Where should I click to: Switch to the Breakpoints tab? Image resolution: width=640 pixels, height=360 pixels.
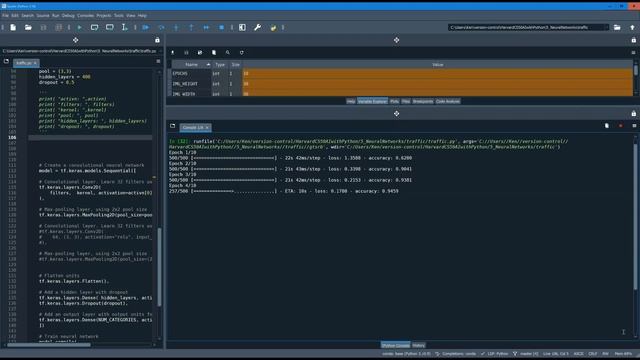point(423,101)
